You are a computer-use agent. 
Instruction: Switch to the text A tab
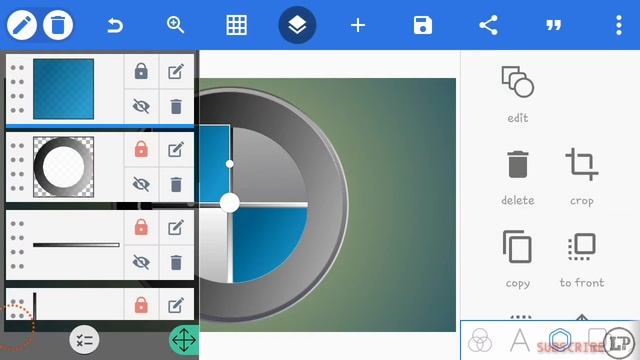(520, 340)
